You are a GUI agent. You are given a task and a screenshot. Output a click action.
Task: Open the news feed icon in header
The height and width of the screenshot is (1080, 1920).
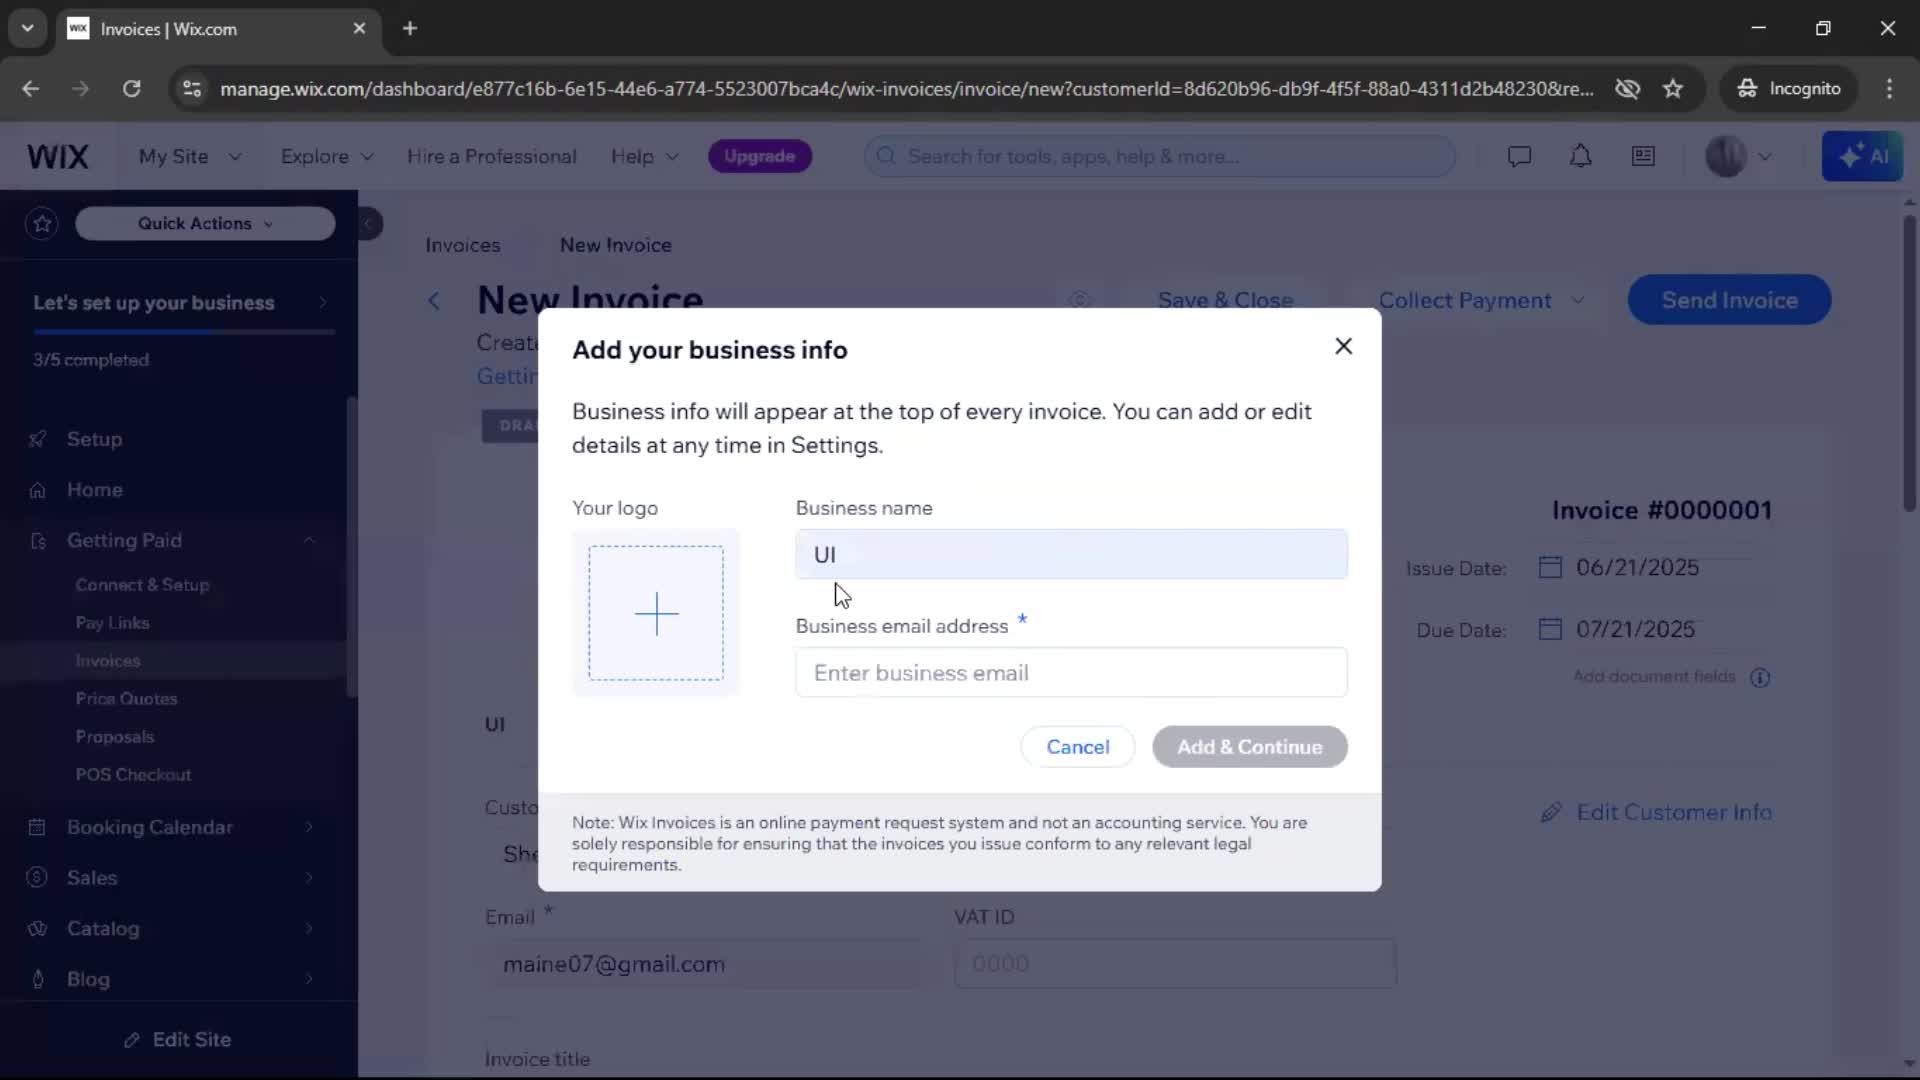tap(1643, 157)
